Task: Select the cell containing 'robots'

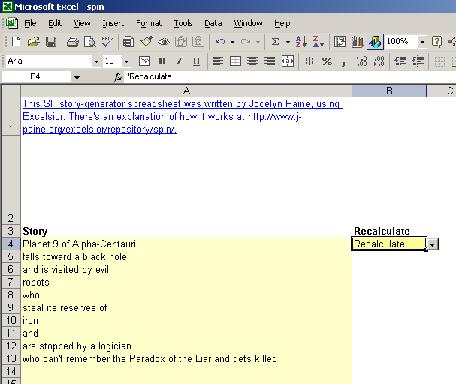Action: (186, 282)
